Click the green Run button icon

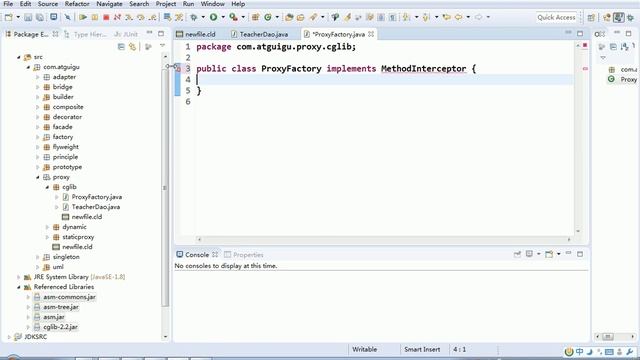pyautogui.click(x=213, y=17)
